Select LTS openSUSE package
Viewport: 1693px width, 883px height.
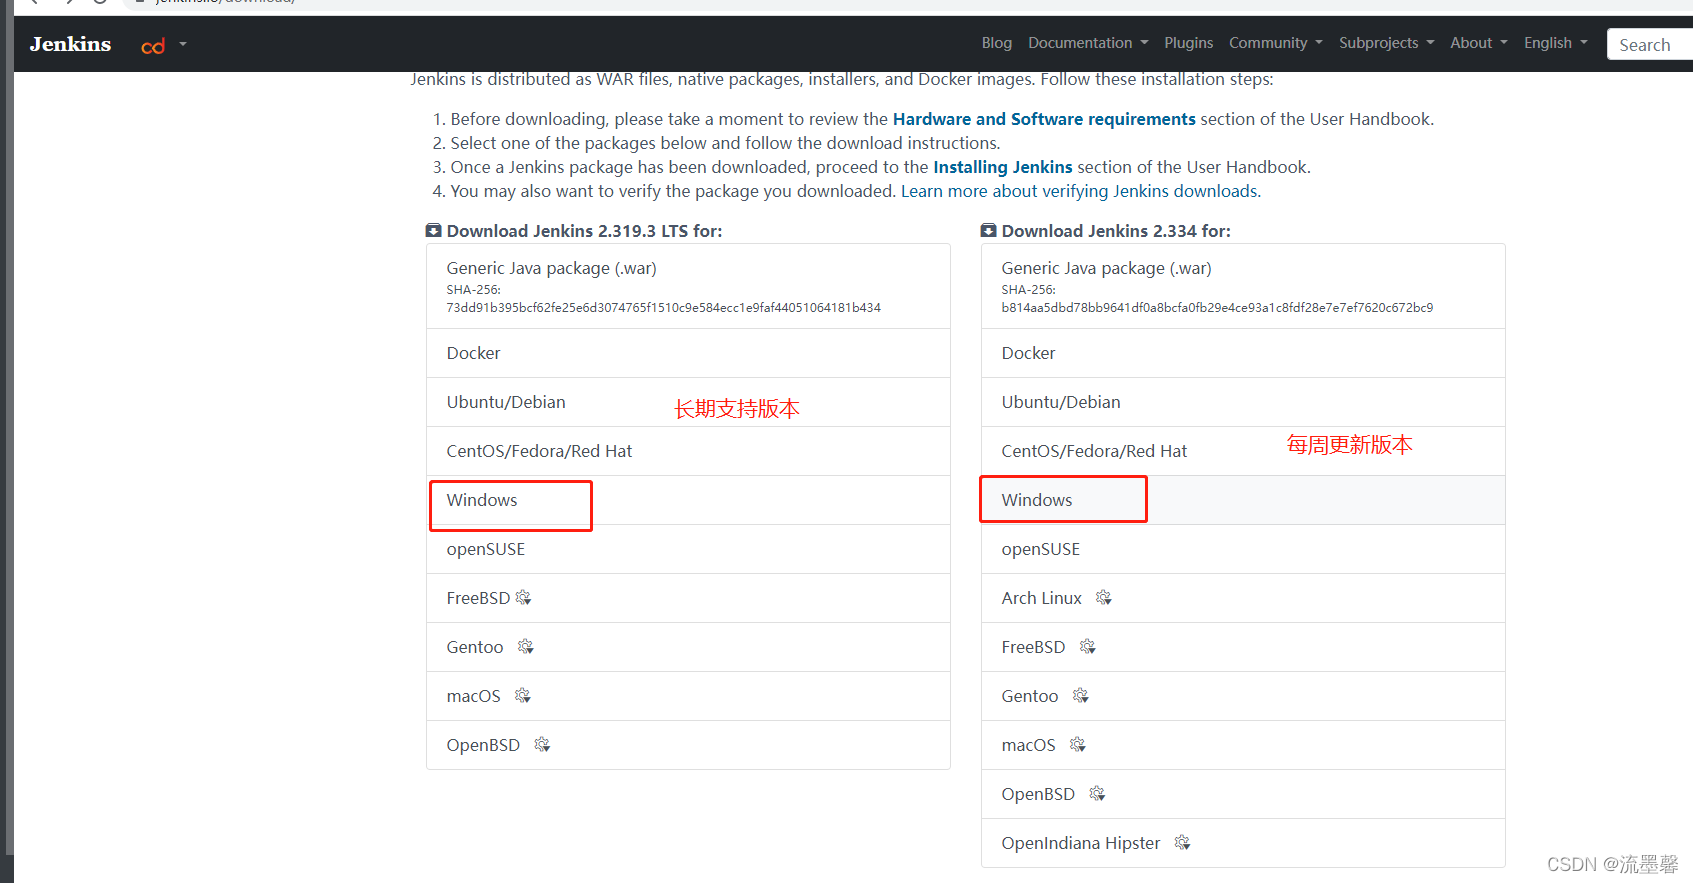tap(688, 549)
